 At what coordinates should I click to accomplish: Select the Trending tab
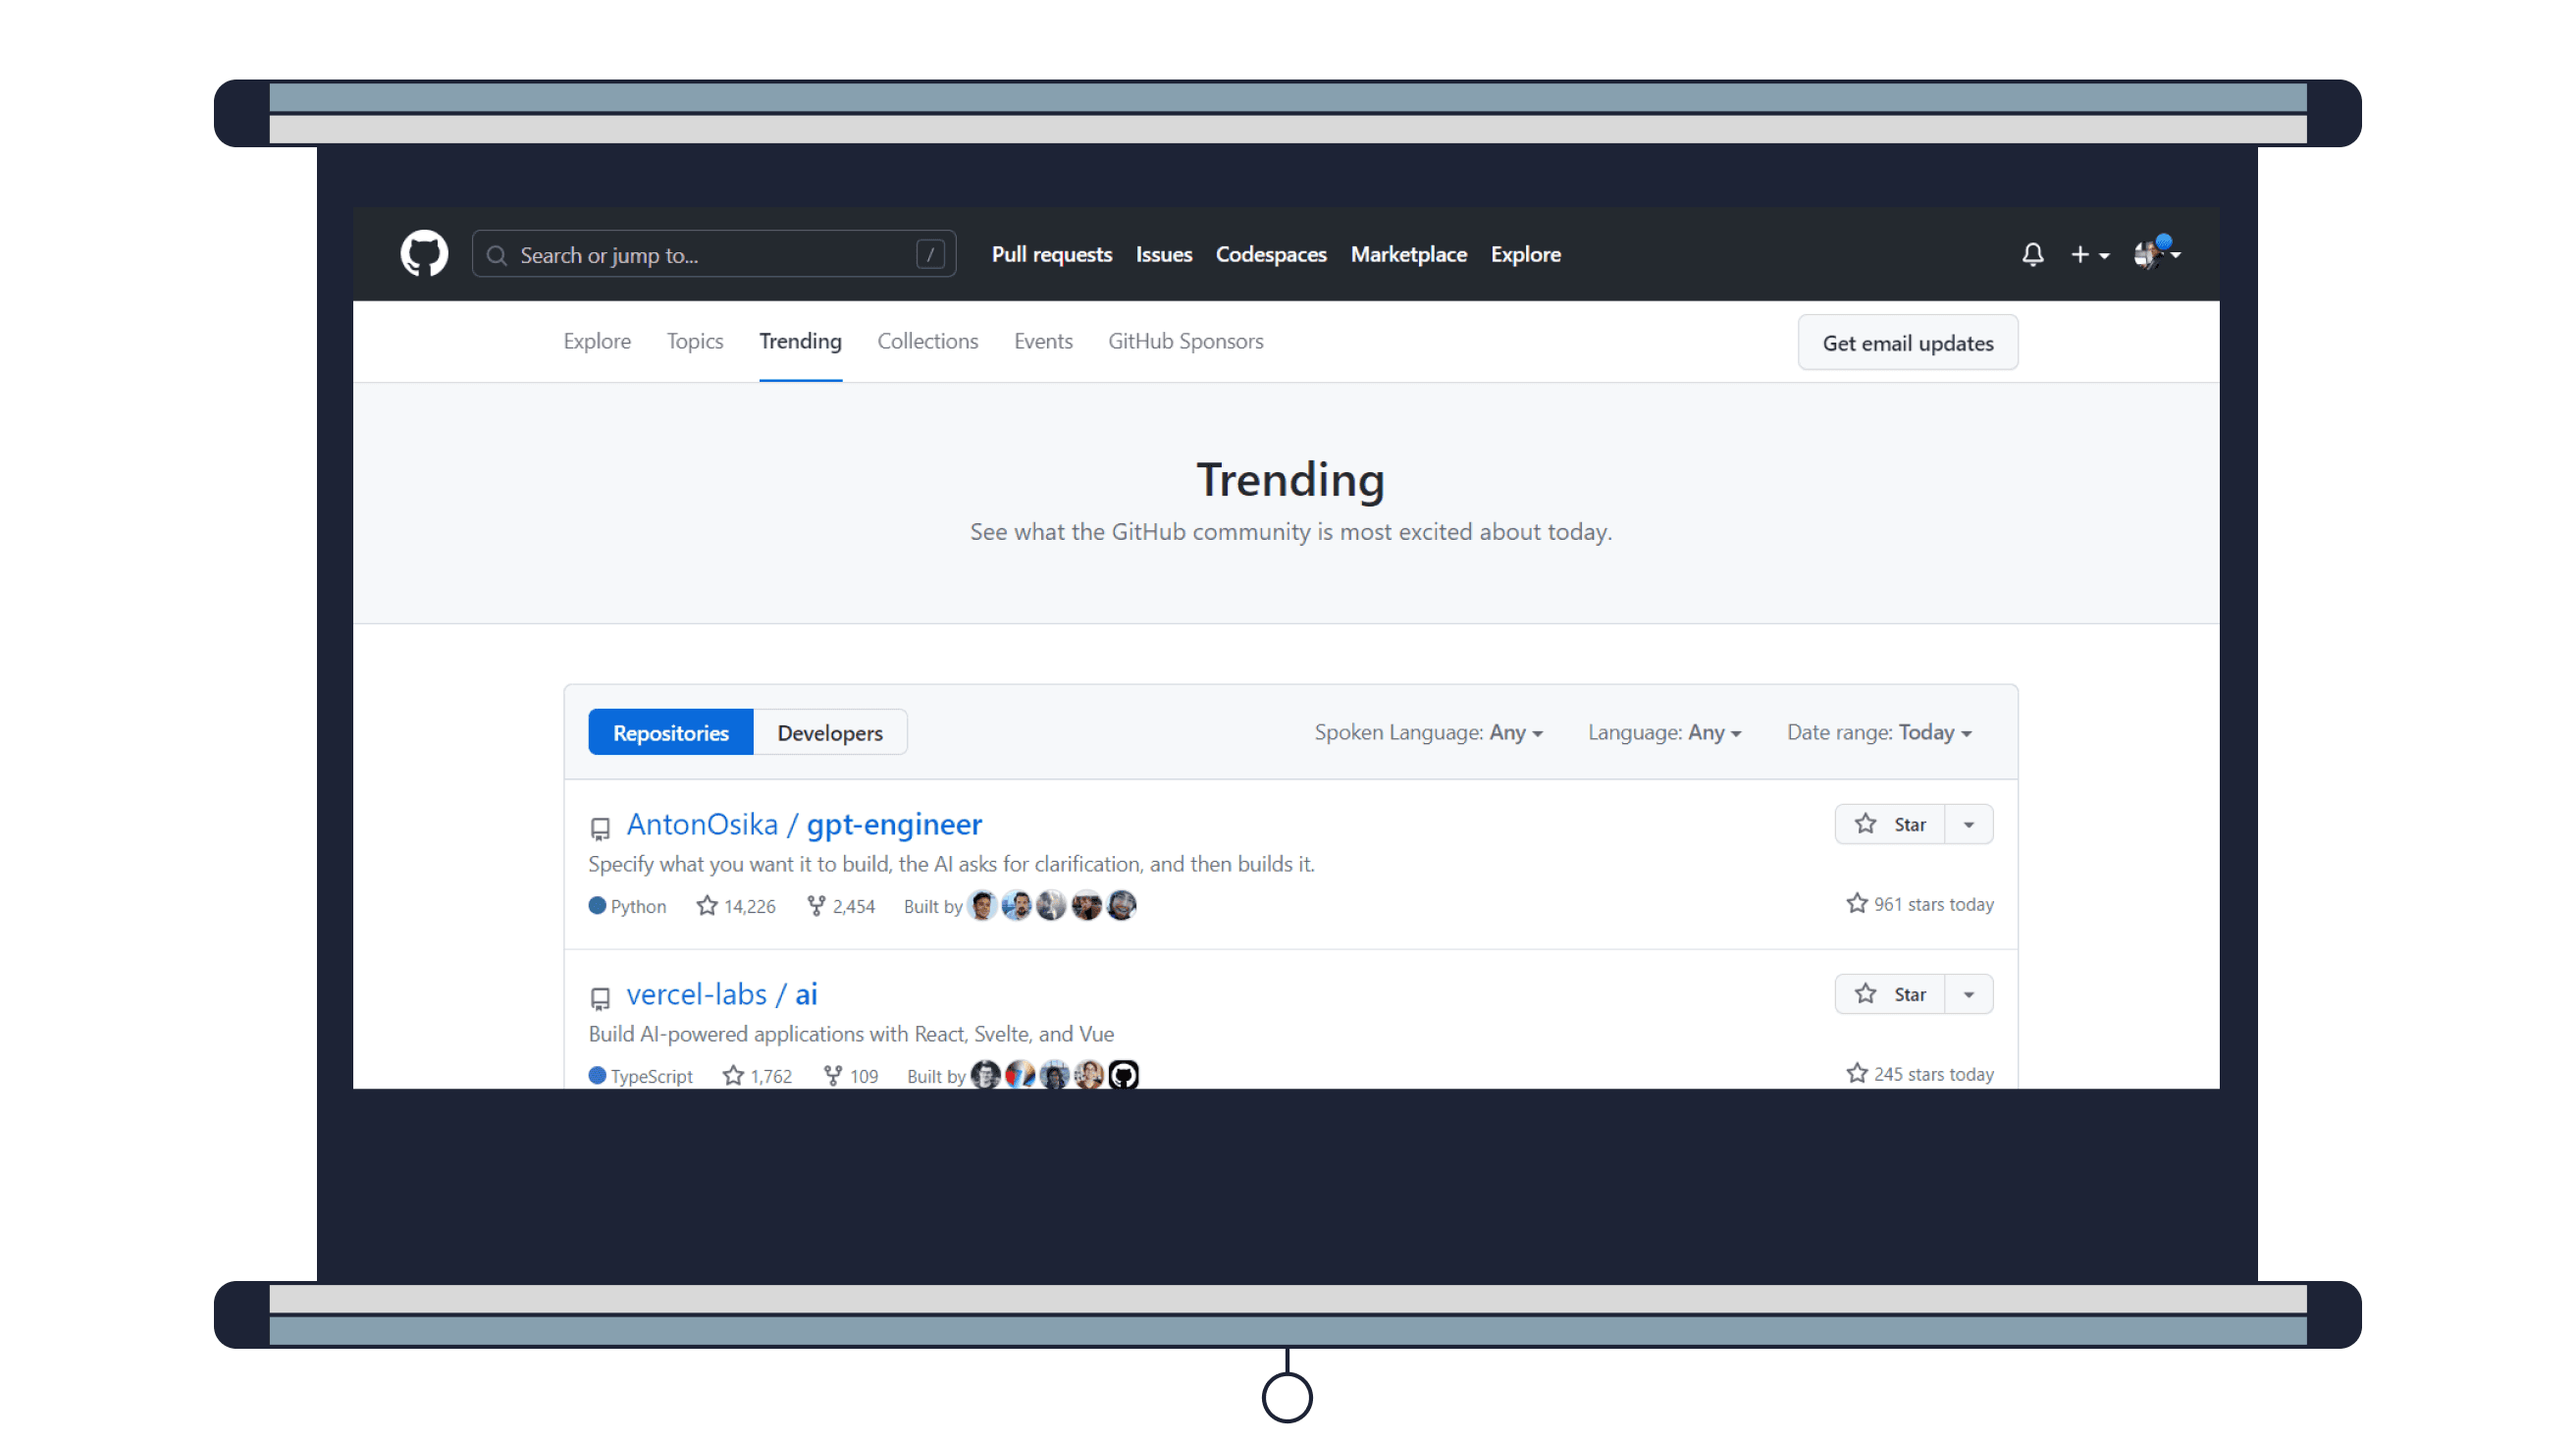point(800,341)
